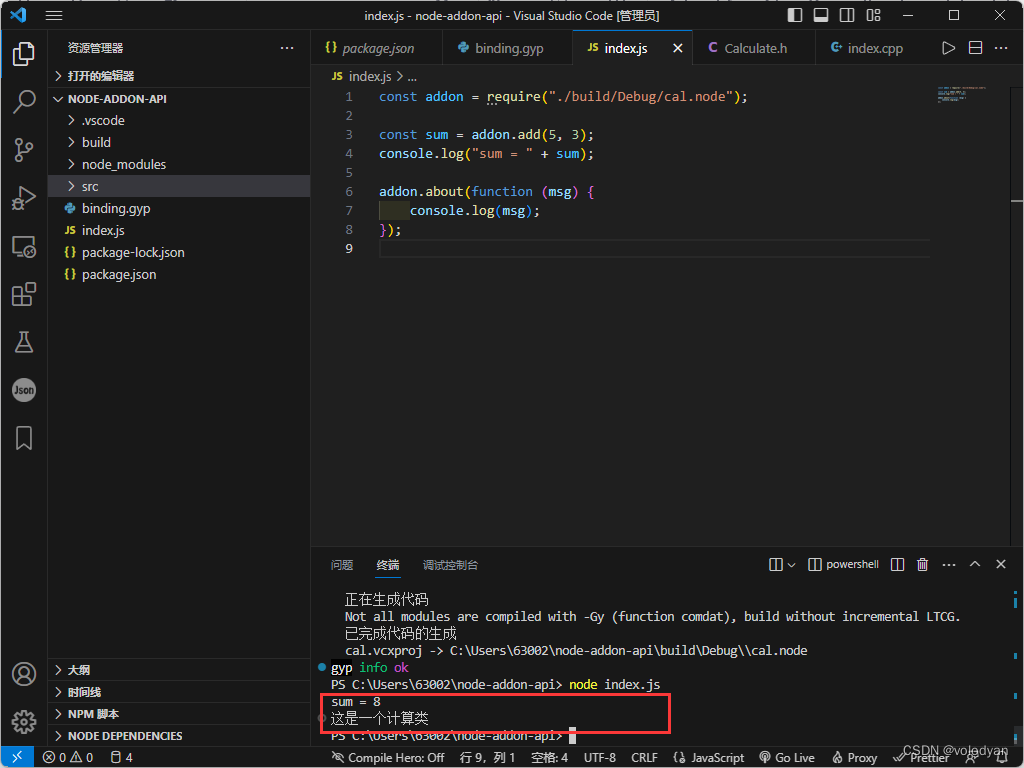Switch to binding.gyp tab
The width and height of the screenshot is (1024, 768).
point(507,48)
